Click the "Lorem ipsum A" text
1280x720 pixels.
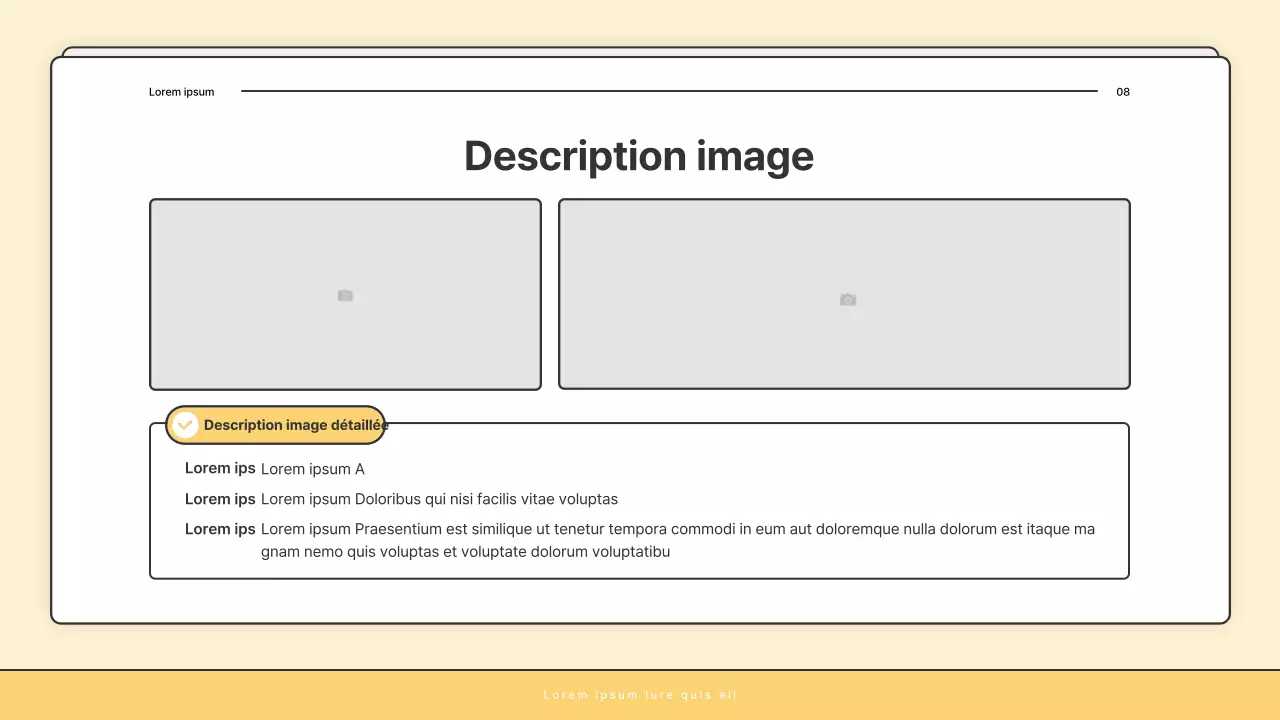(x=313, y=469)
